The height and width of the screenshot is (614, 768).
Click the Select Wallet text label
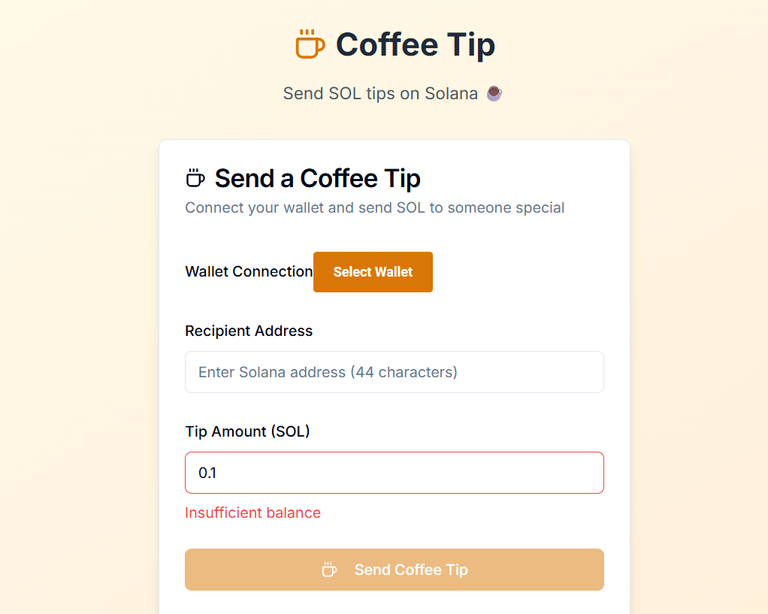click(373, 272)
